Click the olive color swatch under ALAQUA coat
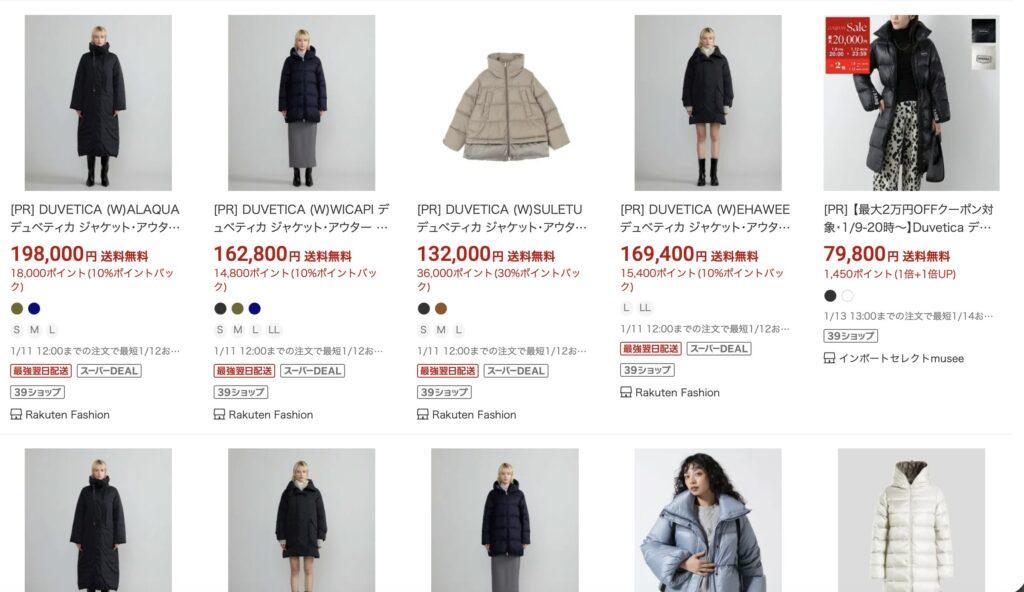This screenshot has height=592, width=1024. 17,308
